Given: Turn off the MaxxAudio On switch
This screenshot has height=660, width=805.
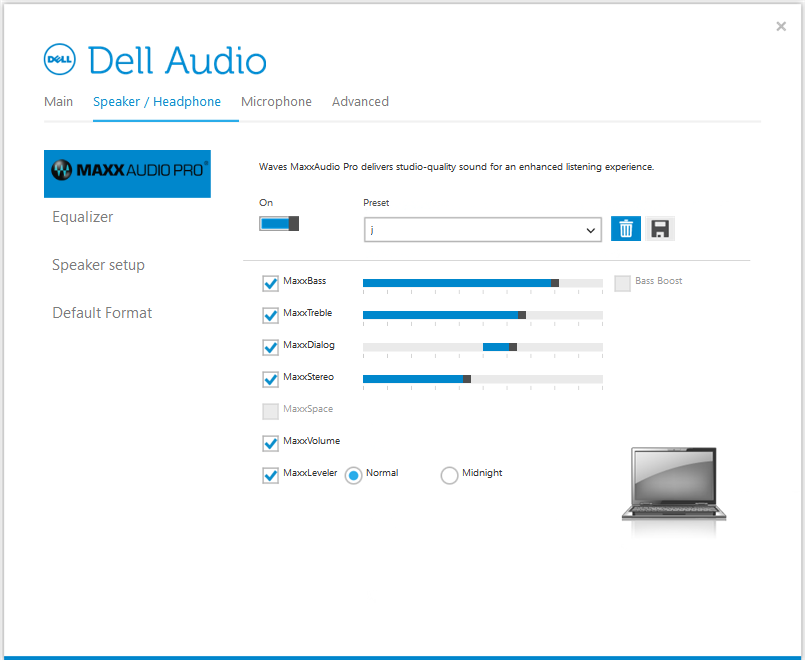Looking at the screenshot, I should pos(279,223).
